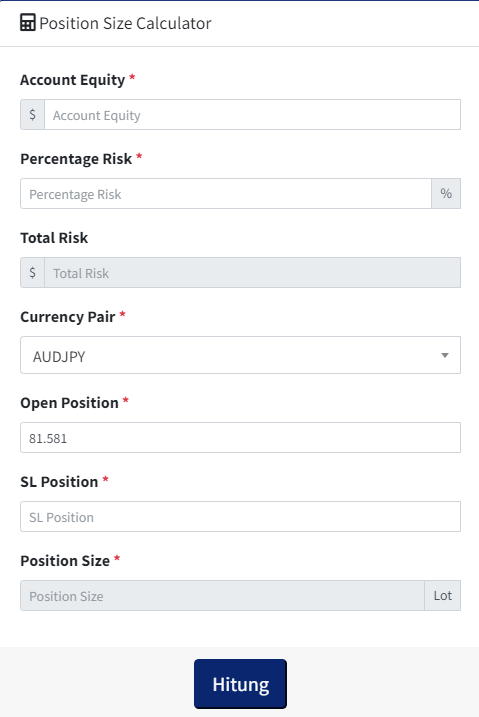Click the Account Equity label
479x717 pixels.
72,80
